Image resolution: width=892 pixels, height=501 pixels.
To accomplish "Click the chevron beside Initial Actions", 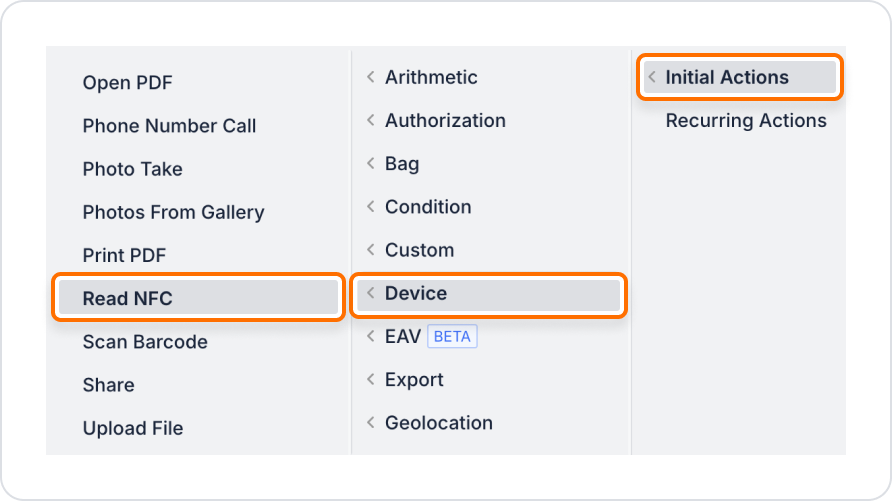I will point(653,77).
